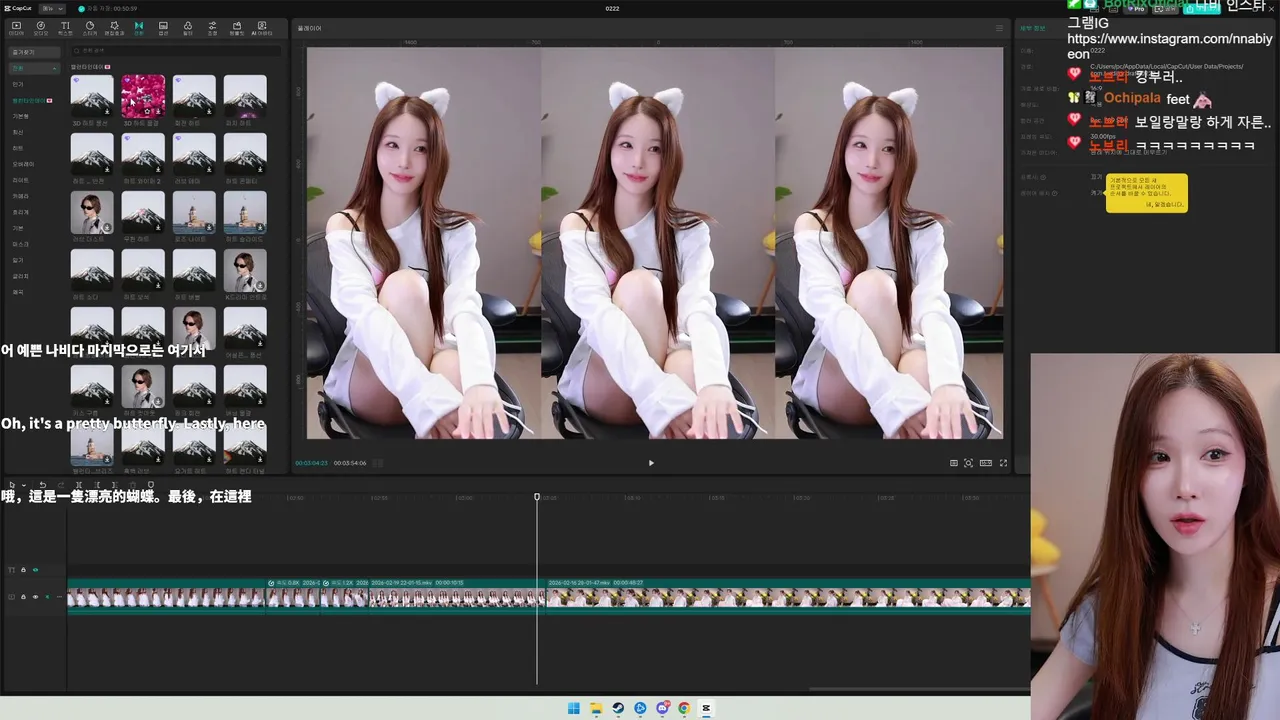
Task: Select the 라이트 category
Action: pyautogui.click(x=21, y=180)
